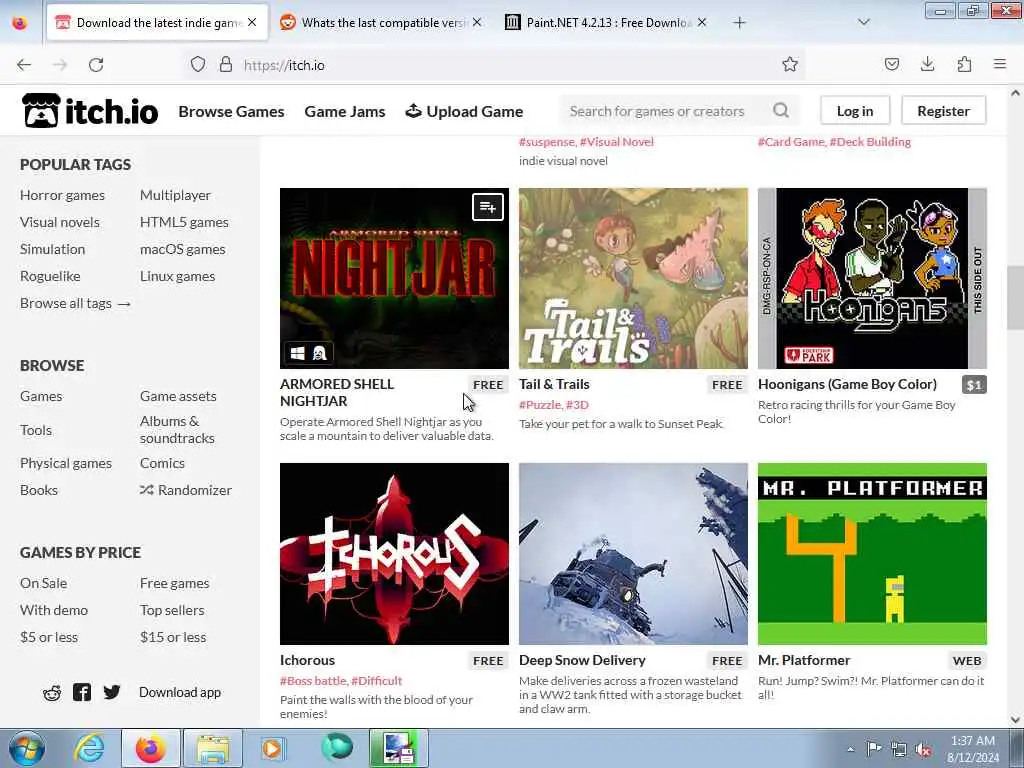
Task: Click the Windows platform icon on Nightjar thumbnail
Action: click(297, 353)
